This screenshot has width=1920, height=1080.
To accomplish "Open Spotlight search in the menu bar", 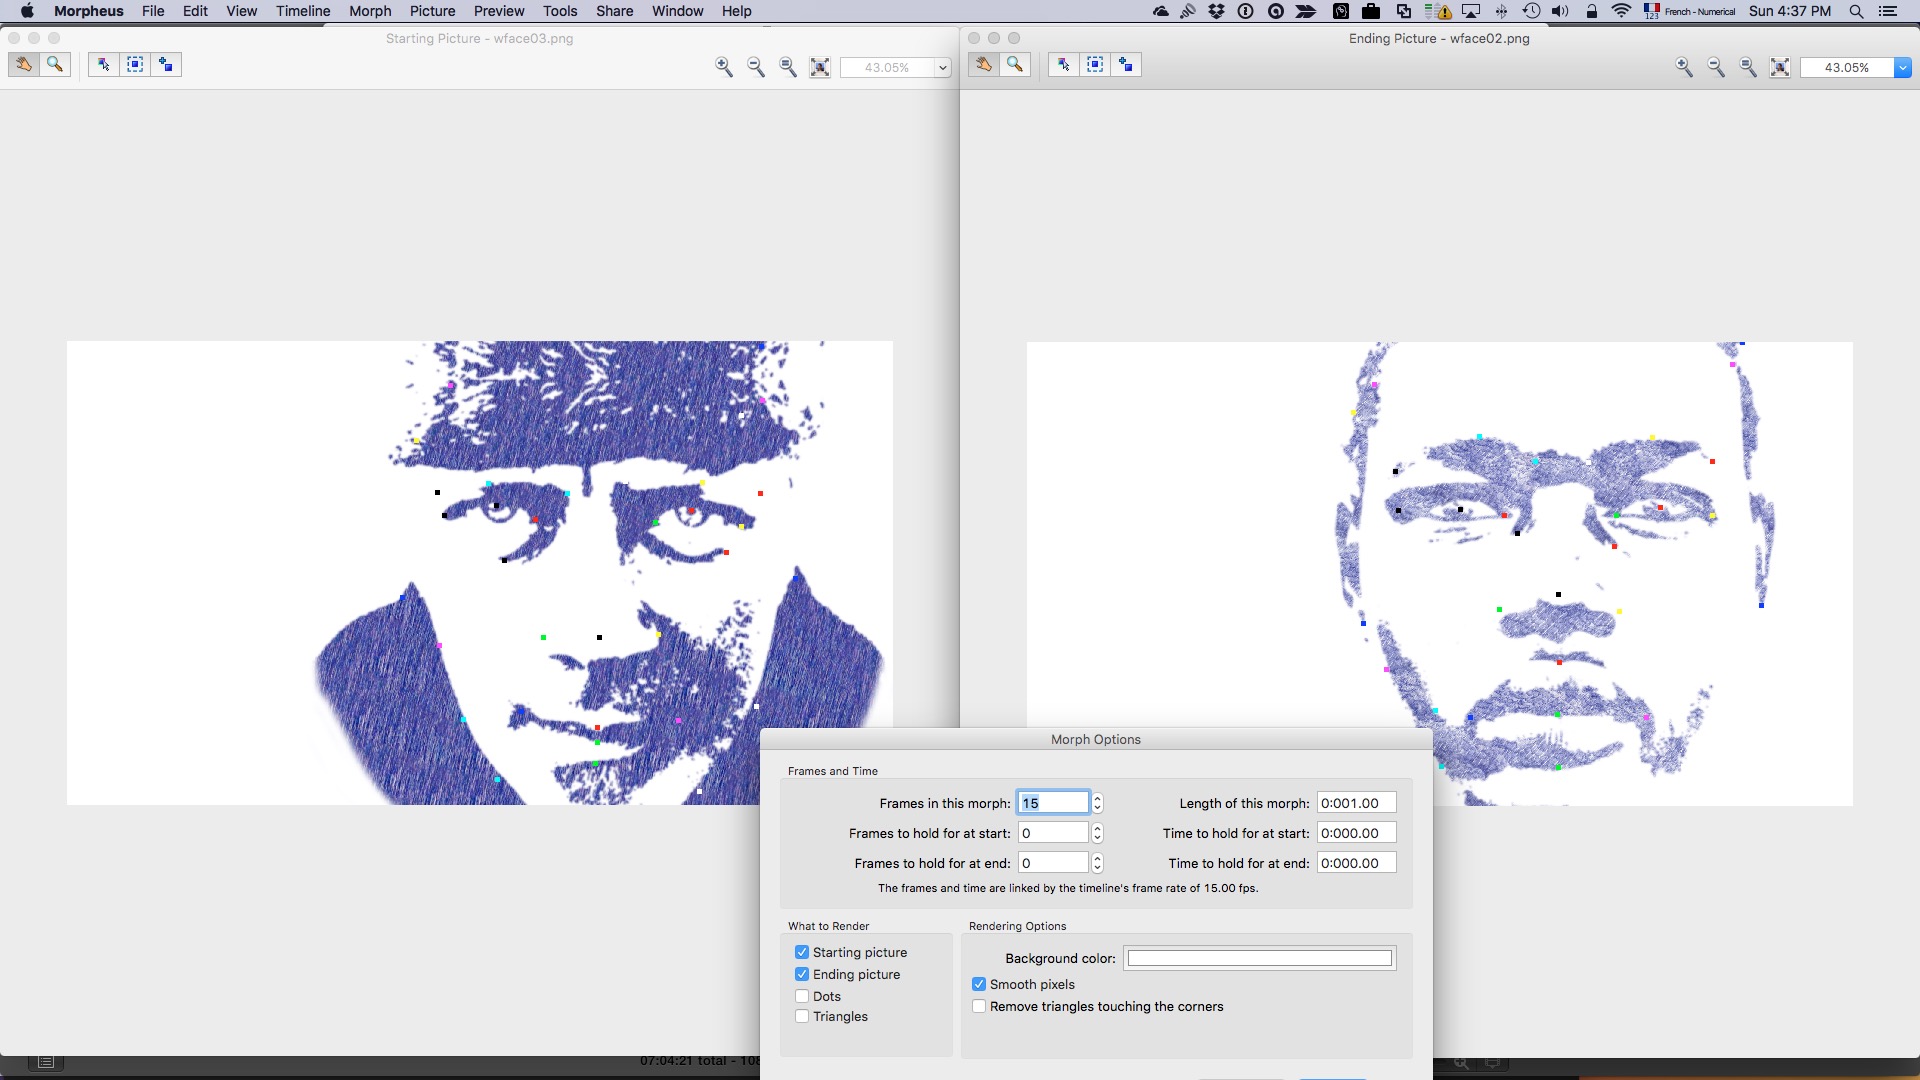I will coord(1856,11).
